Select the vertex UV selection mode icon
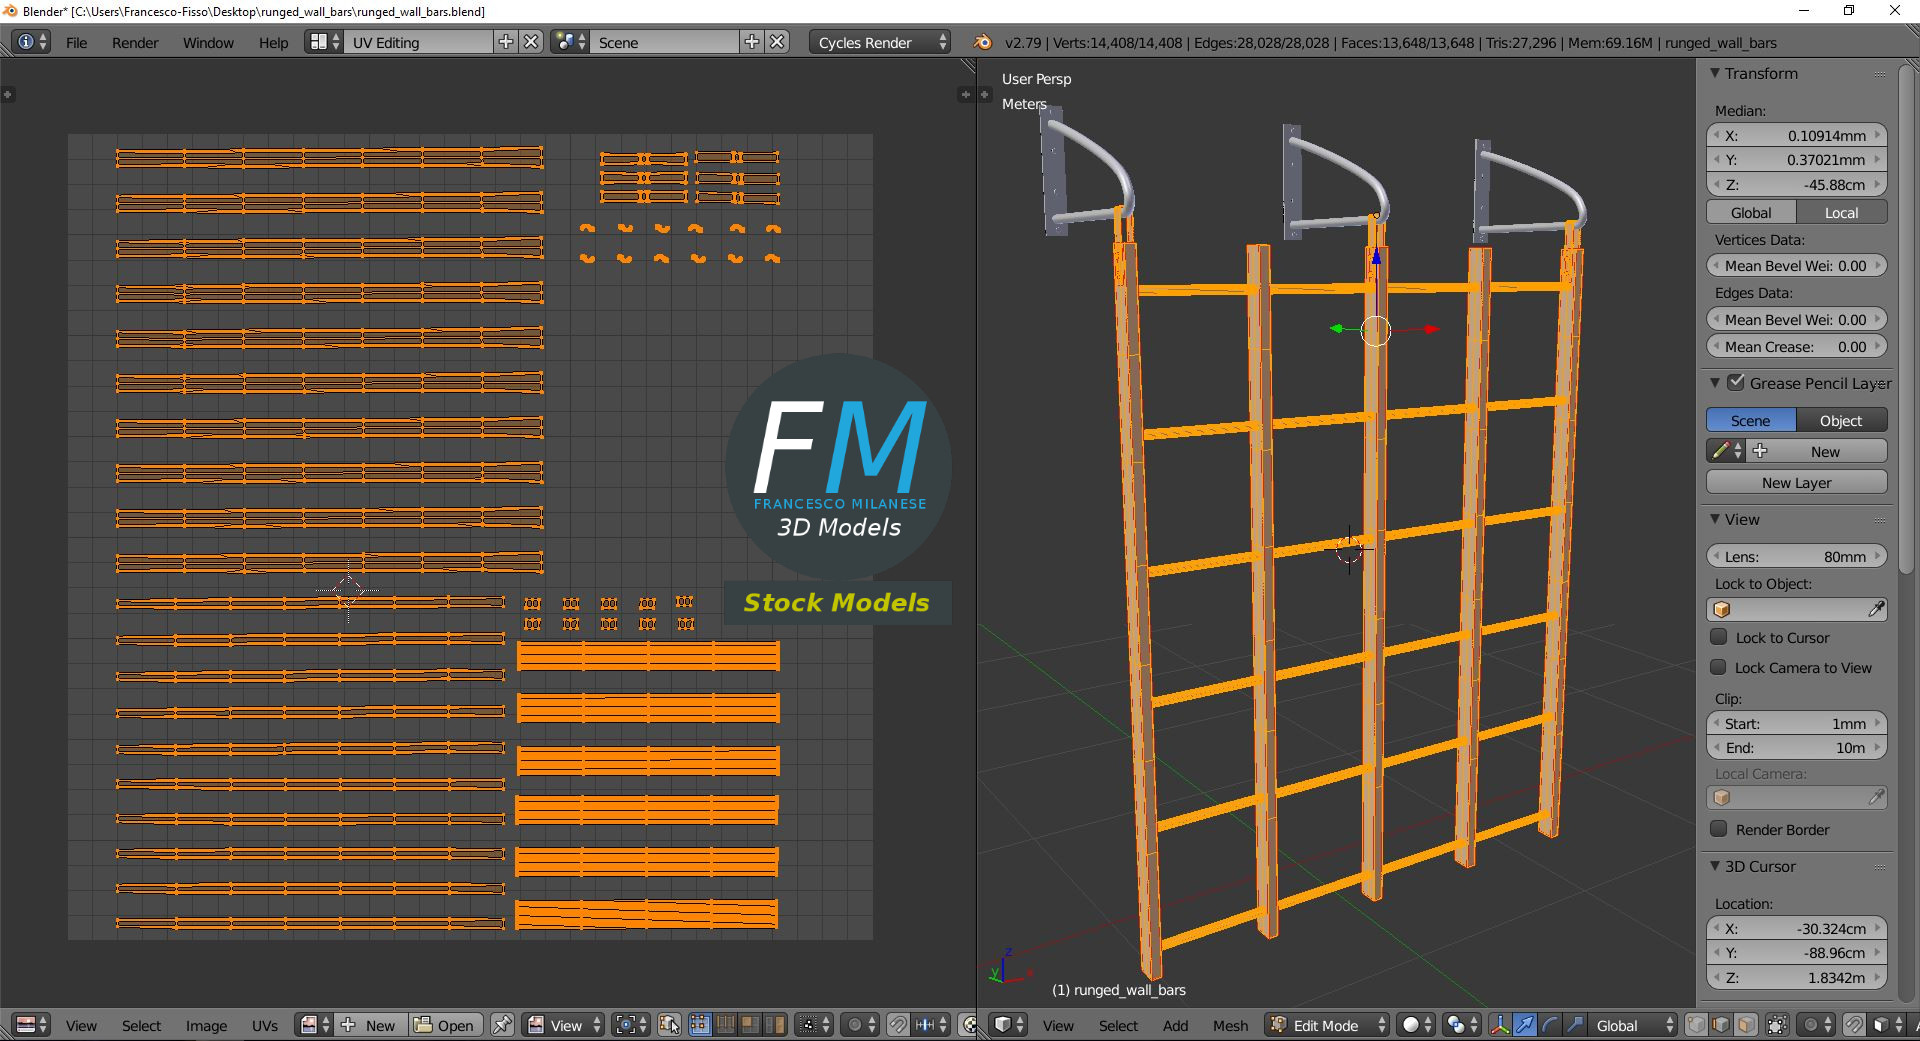 coord(699,1025)
